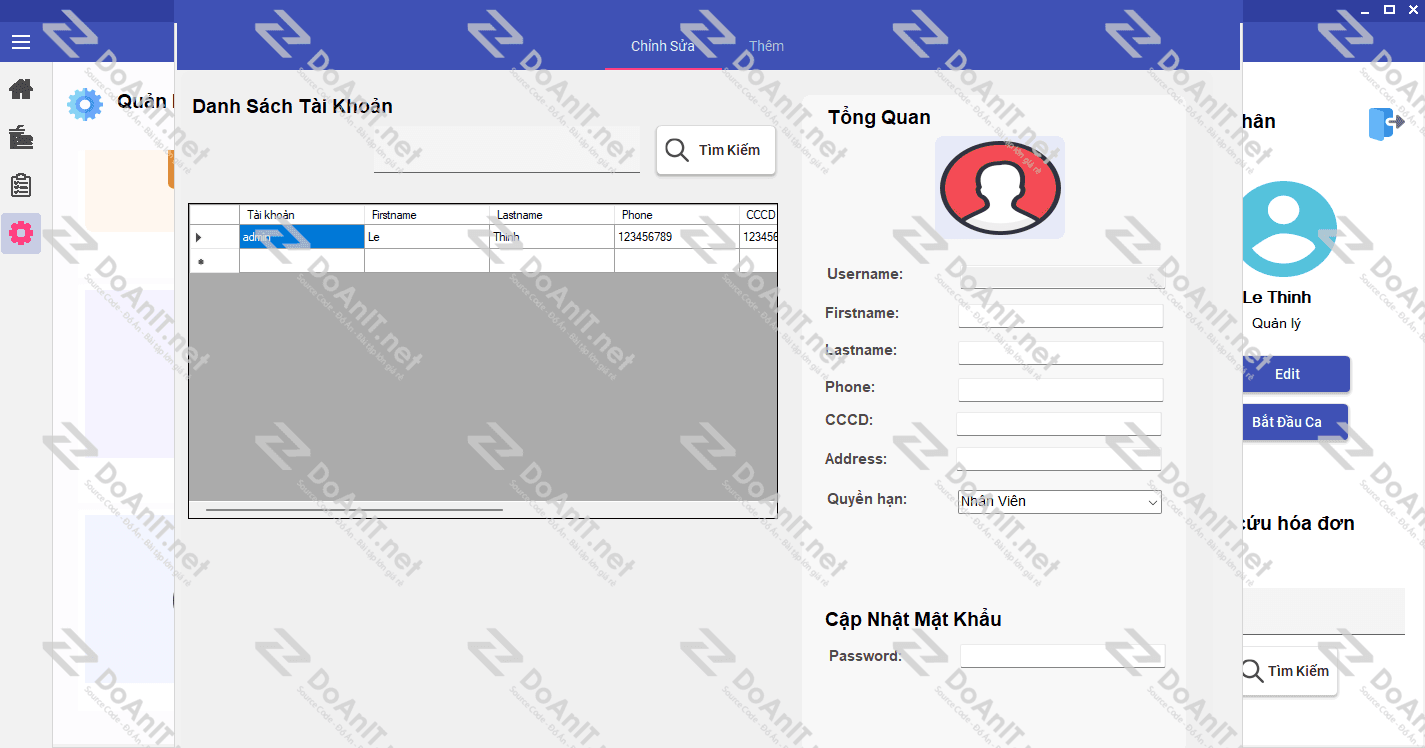Click the Address input field

(x=1059, y=459)
